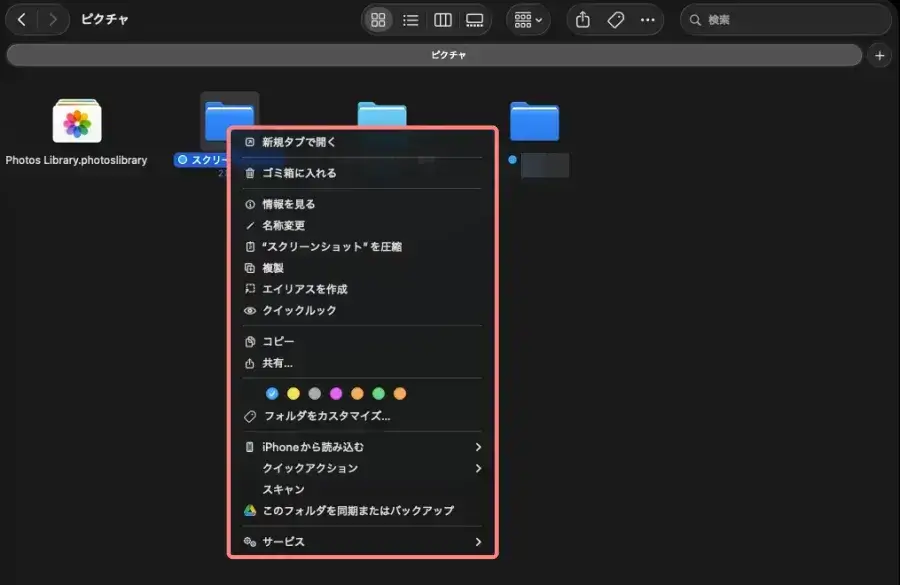The height and width of the screenshot is (585, 900).
Task: Open the Share icon in the toolbar
Action: [x=581, y=19]
